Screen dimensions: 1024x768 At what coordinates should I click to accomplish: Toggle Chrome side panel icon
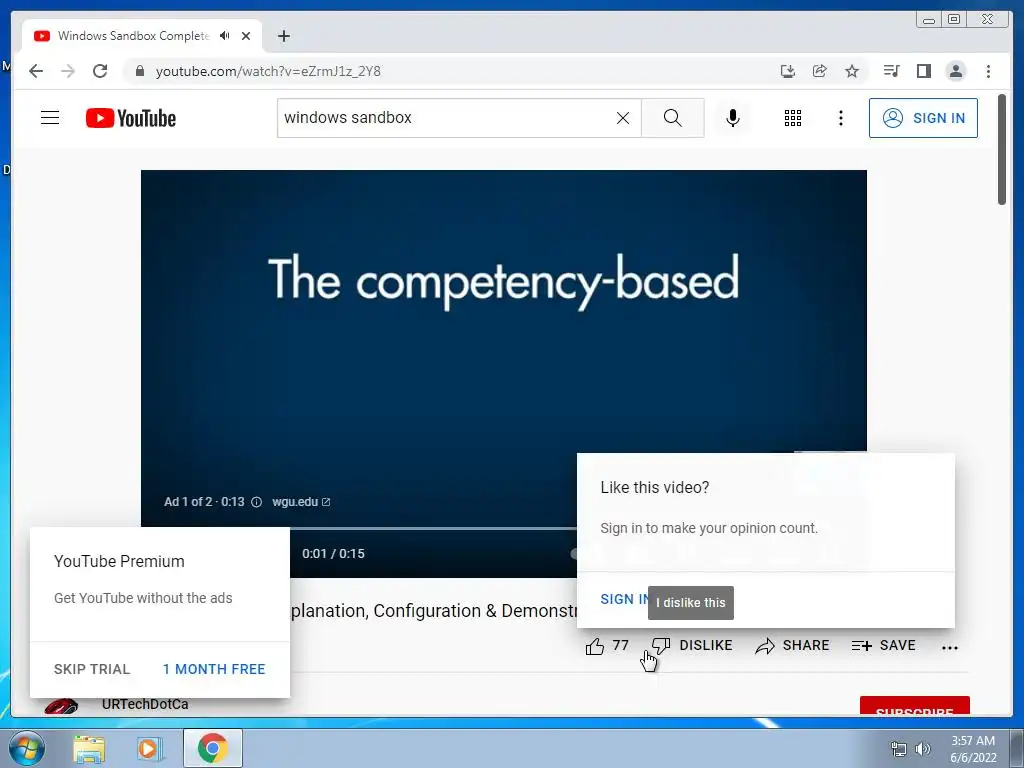coord(923,71)
